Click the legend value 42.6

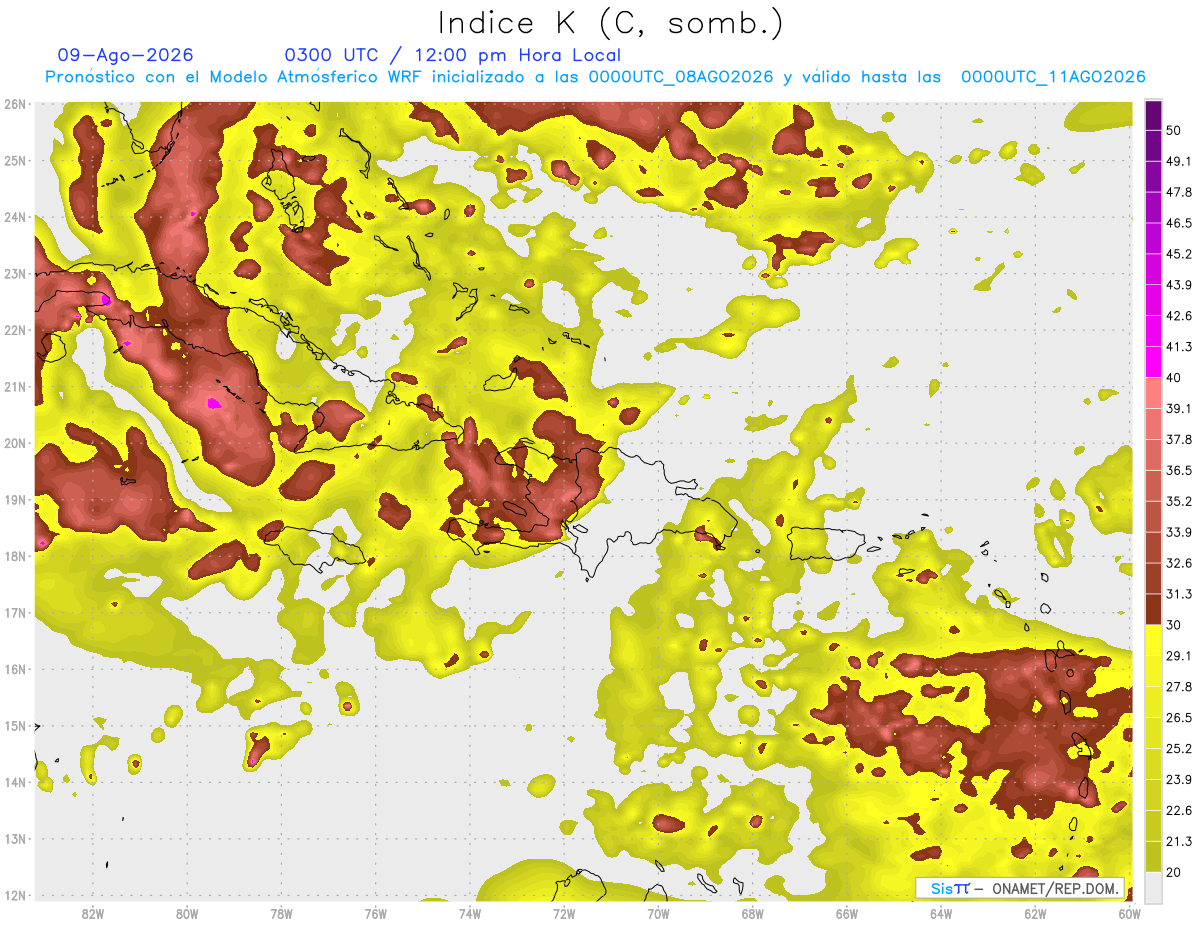click(1179, 316)
